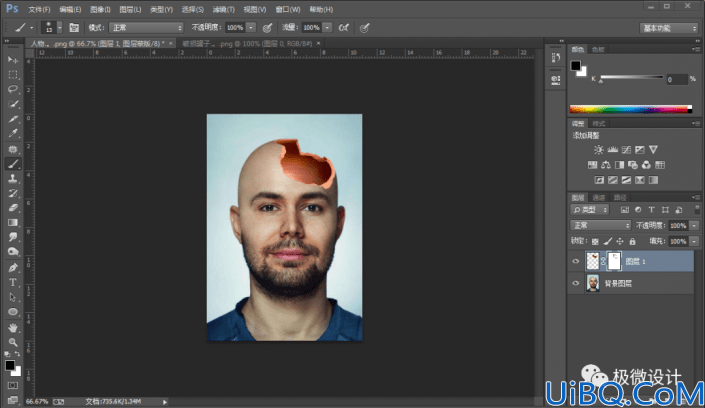Switch to the second document tab
Image resolution: width=705 pixels, height=408 pixels.
247,44
